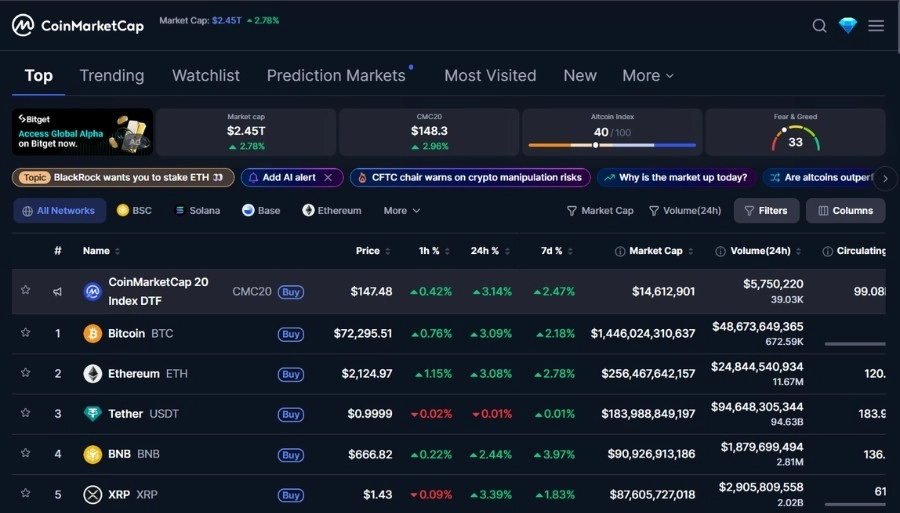The height and width of the screenshot is (513, 900).
Task: Star XRP for the watchlist
Action: tap(25, 493)
